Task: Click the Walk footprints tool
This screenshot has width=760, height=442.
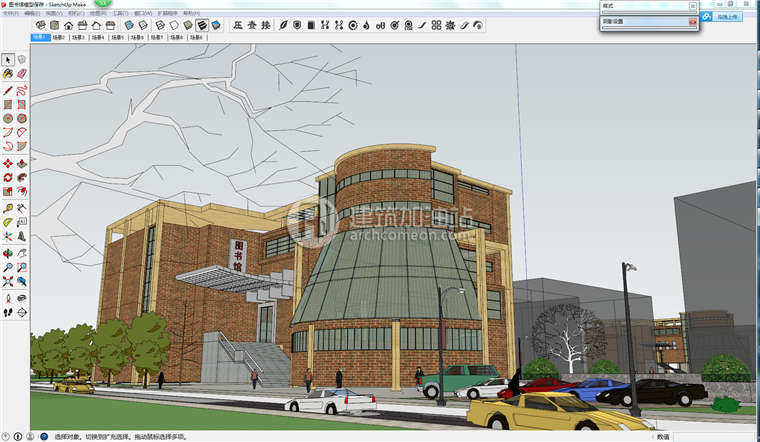Action: 8,312
